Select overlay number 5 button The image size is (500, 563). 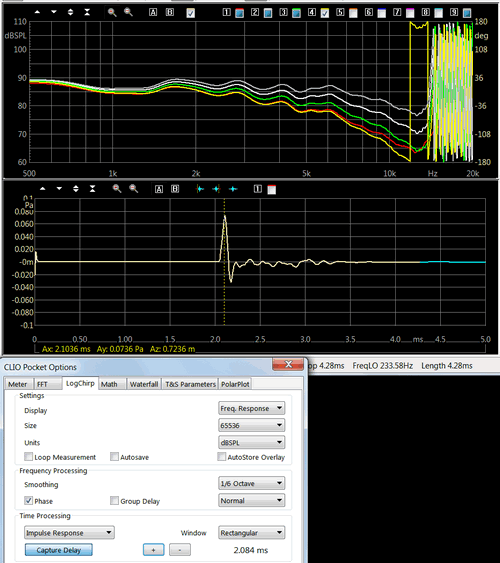tap(340, 12)
